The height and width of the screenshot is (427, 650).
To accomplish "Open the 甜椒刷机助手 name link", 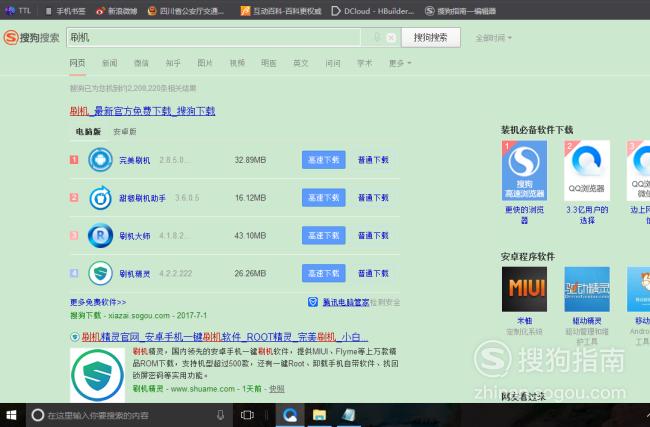I will tap(143, 198).
